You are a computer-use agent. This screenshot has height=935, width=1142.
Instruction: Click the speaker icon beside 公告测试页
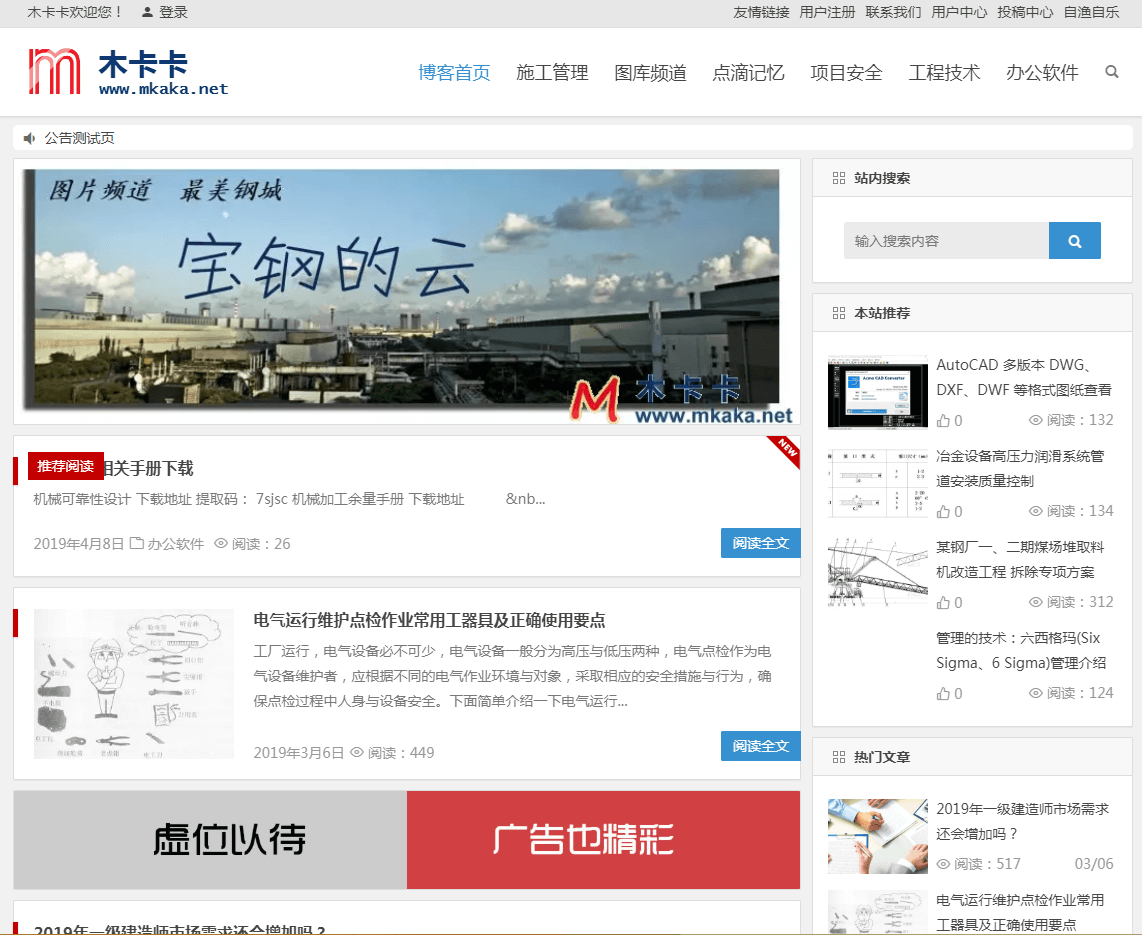29,138
